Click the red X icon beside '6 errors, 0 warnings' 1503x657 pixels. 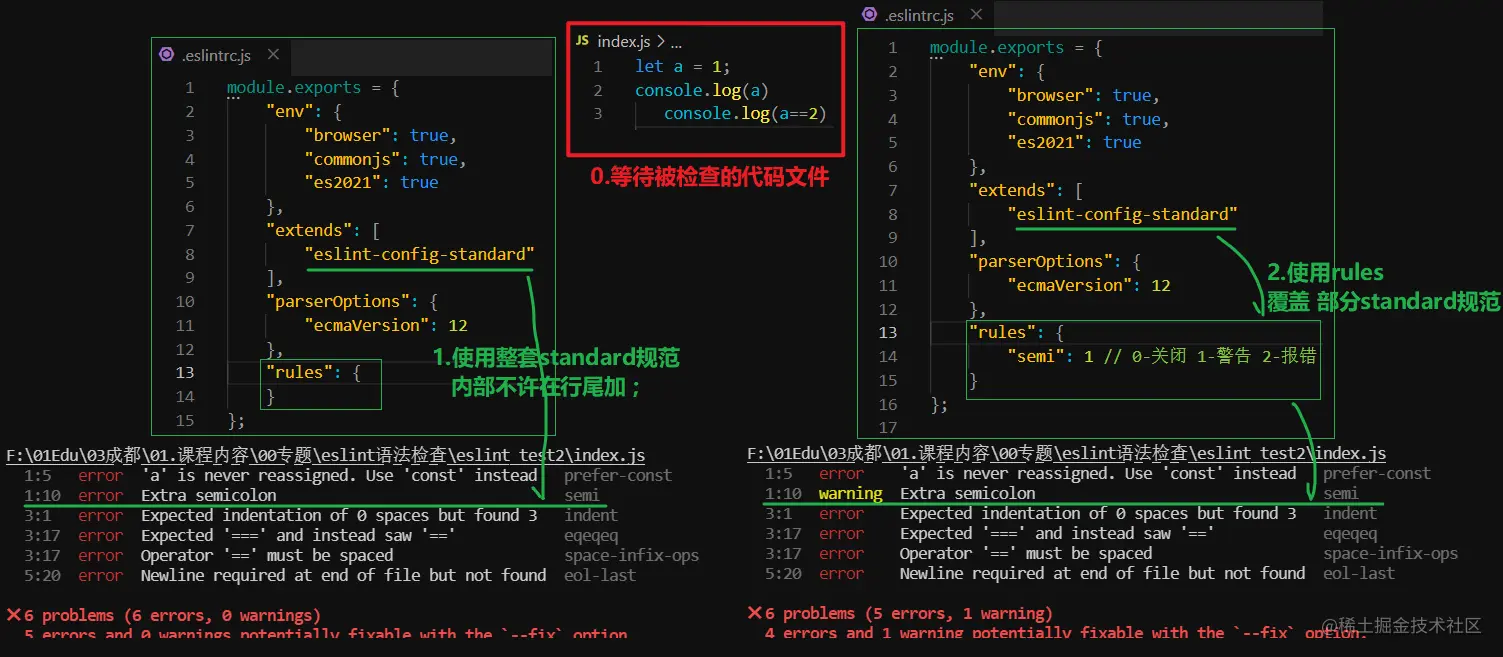click(x=13, y=614)
